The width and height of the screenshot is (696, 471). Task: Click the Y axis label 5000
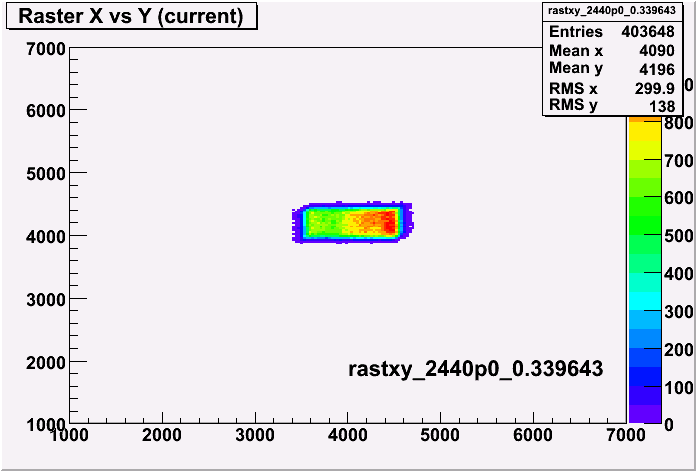coord(46,174)
